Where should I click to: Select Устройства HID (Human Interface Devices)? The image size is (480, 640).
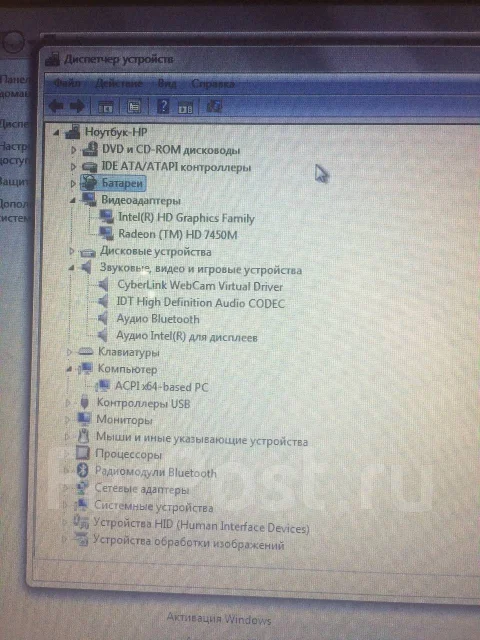pyautogui.click(x=201, y=526)
